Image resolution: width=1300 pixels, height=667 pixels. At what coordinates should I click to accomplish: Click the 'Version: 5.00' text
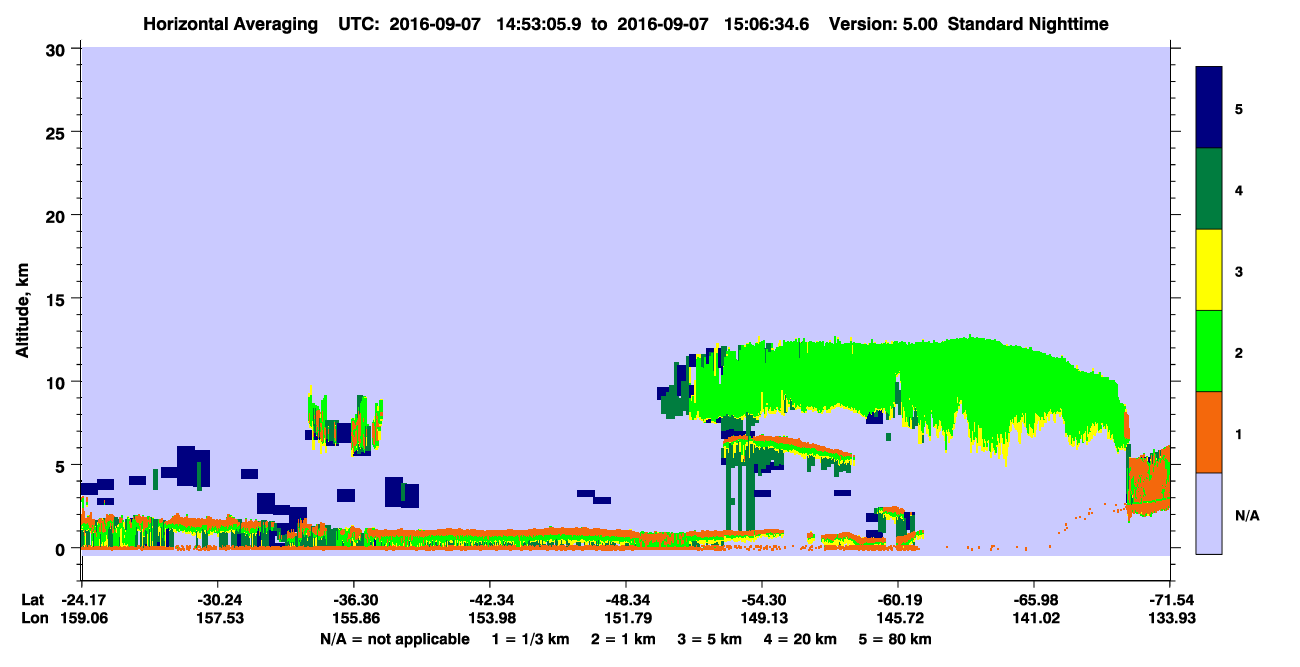883,23
